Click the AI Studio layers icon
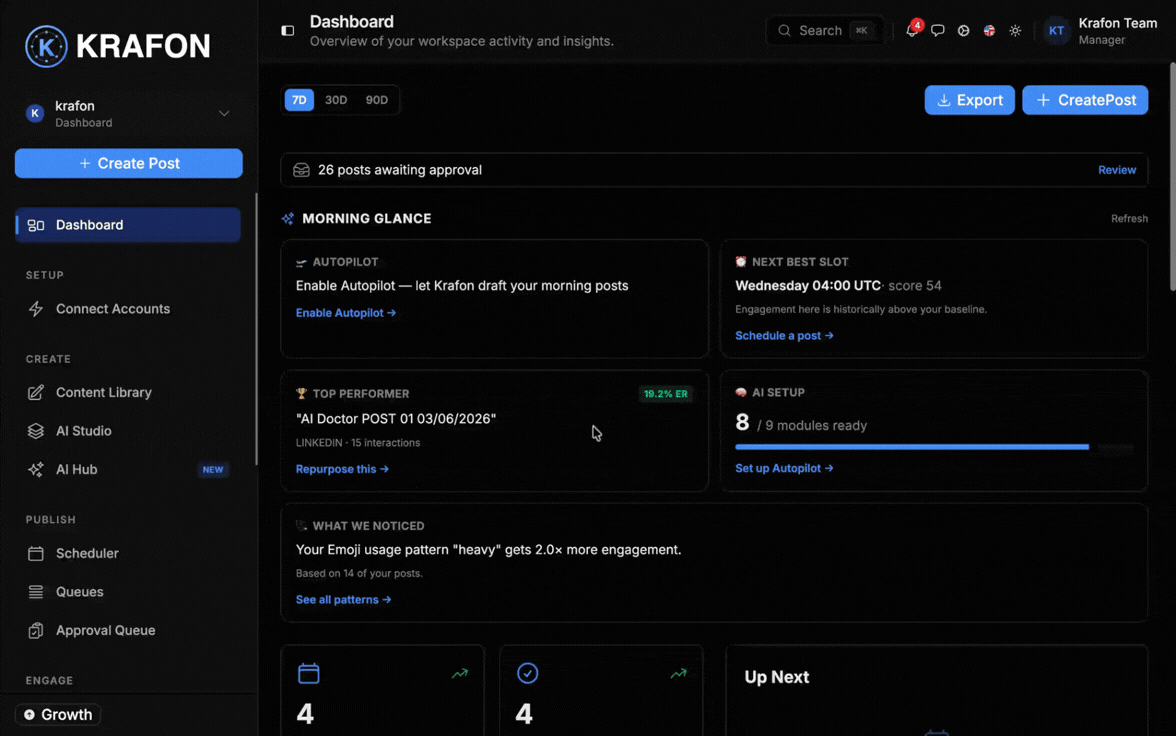The height and width of the screenshot is (736, 1176). tap(35, 431)
